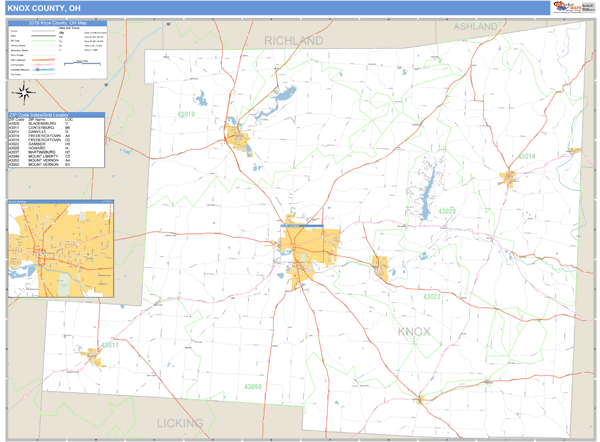This screenshot has width=600, height=442.
Task: Click the ASHLAND county label
Action: coord(474,25)
